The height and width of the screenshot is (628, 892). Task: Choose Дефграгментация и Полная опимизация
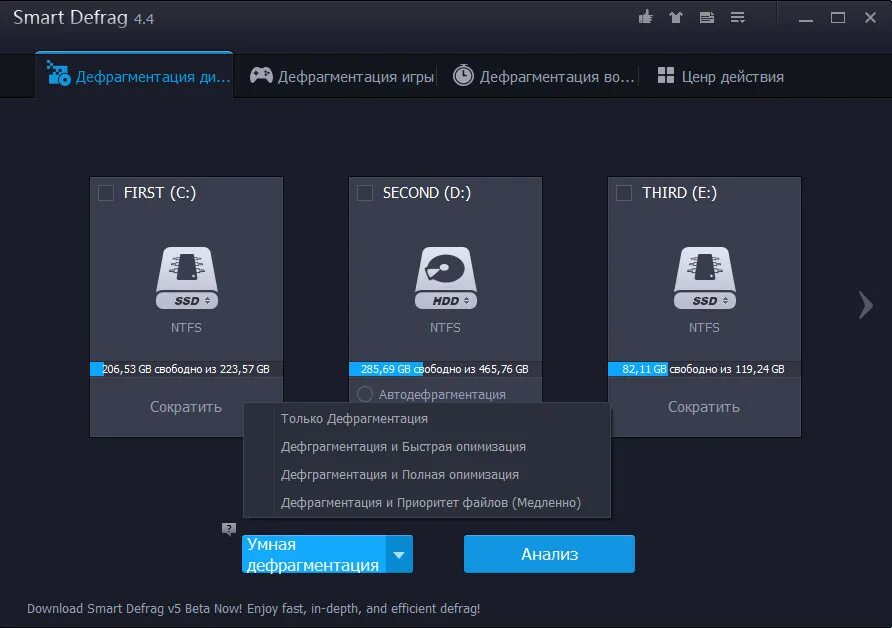[x=427, y=474]
